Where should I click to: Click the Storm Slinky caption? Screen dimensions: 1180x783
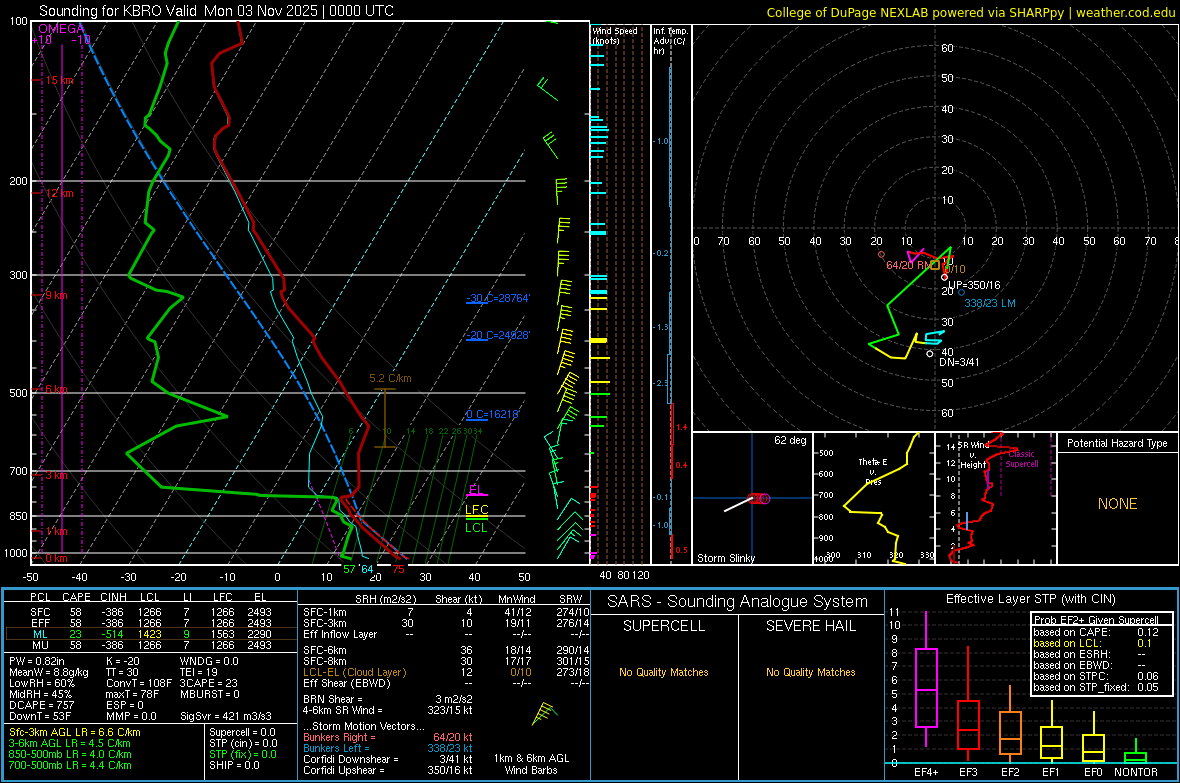coord(725,558)
